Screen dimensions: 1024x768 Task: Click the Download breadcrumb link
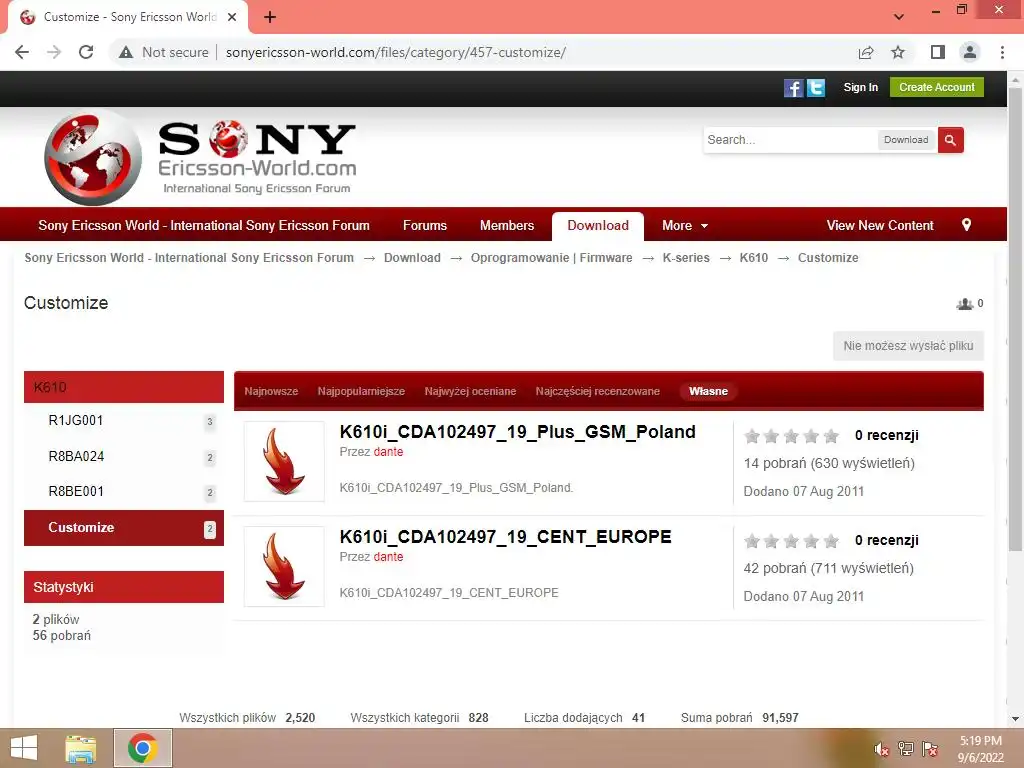(x=412, y=258)
